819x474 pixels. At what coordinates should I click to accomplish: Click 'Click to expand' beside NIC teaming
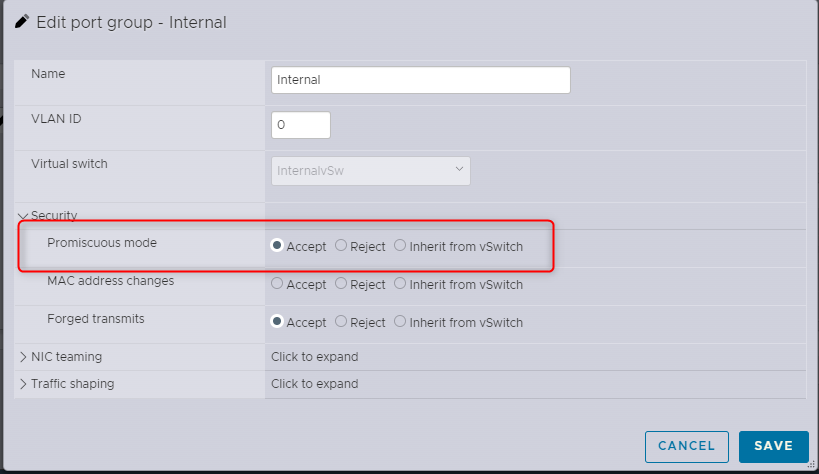pyautogui.click(x=314, y=357)
